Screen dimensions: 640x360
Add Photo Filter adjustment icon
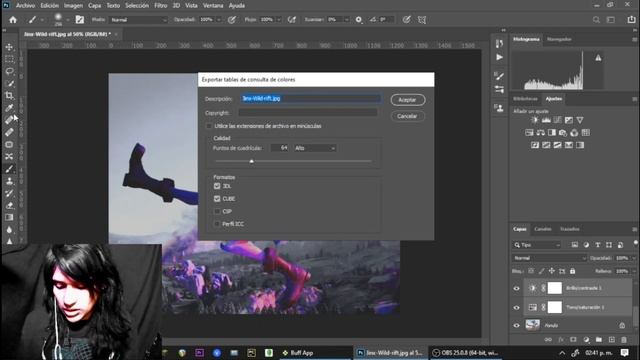tap(563, 133)
